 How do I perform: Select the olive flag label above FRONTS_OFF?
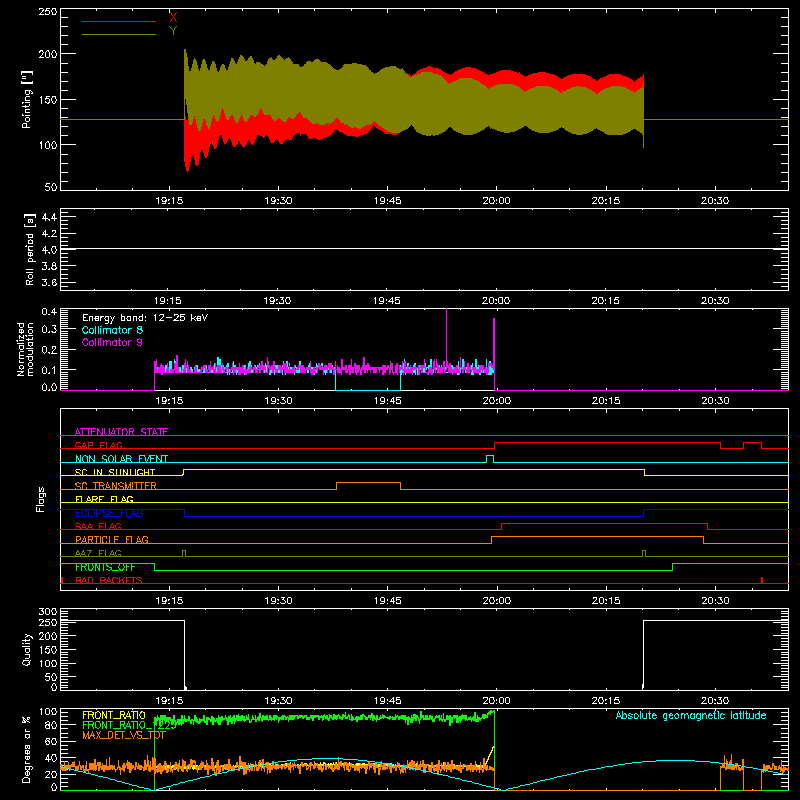click(x=98, y=553)
